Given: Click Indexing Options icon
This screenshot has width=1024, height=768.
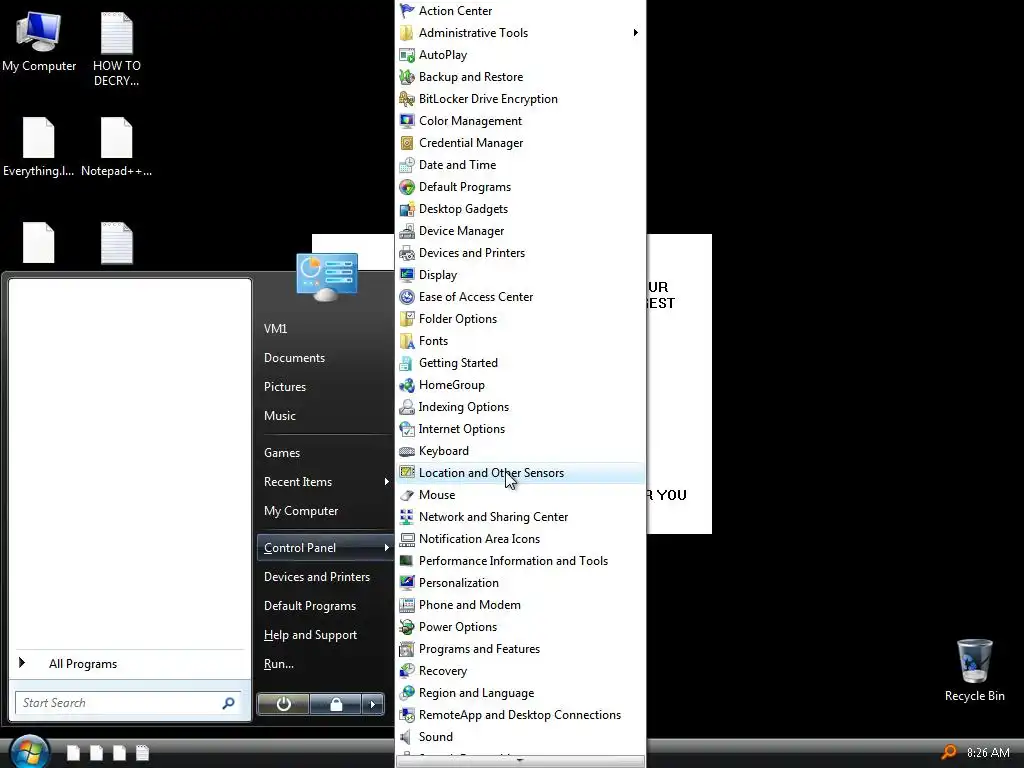Looking at the screenshot, I should pyautogui.click(x=407, y=407).
